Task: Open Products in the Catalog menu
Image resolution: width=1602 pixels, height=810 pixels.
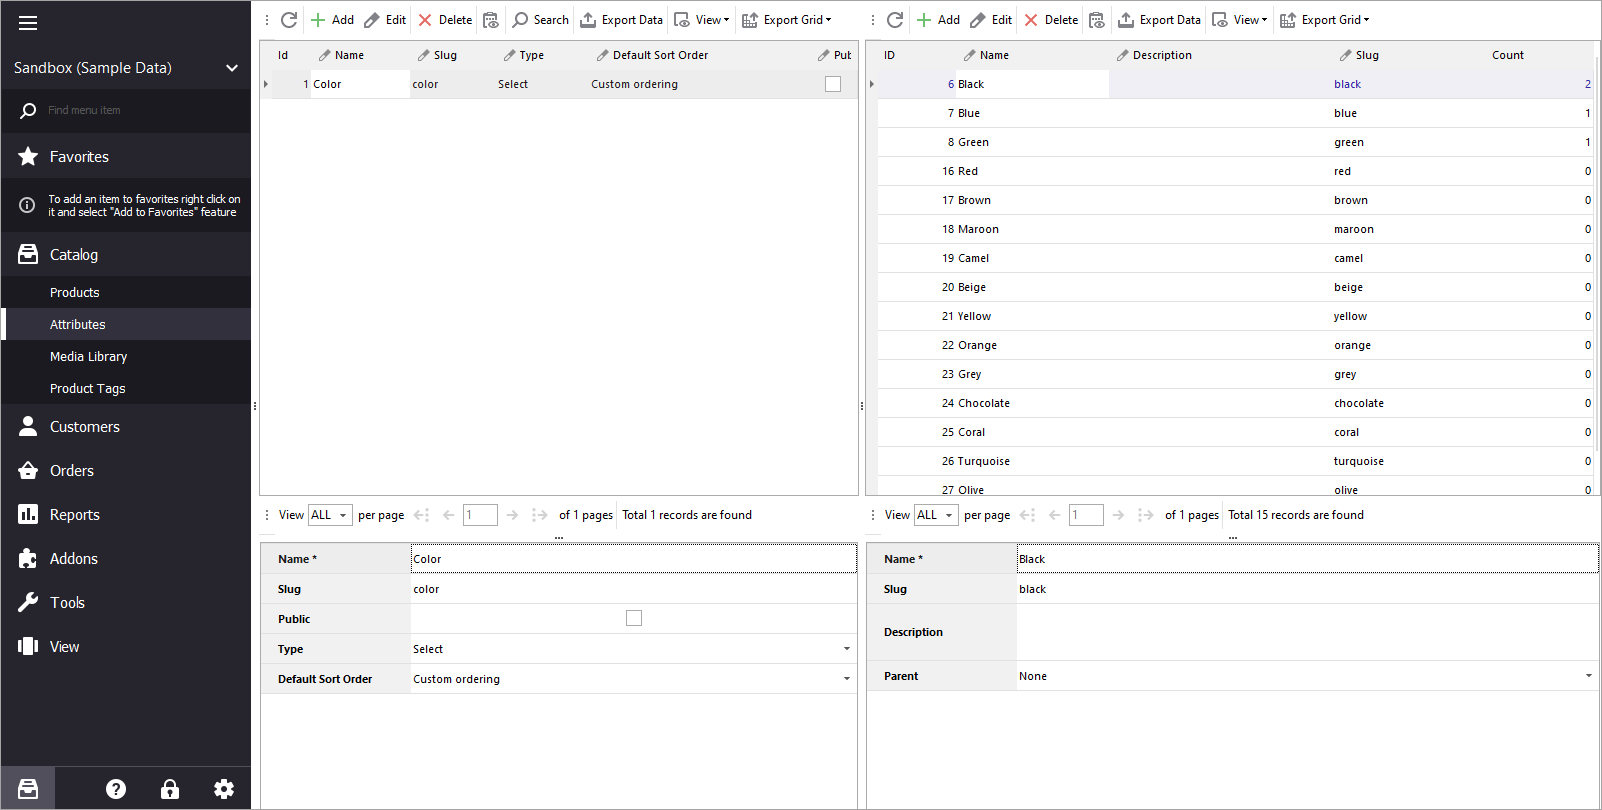Action: (75, 293)
